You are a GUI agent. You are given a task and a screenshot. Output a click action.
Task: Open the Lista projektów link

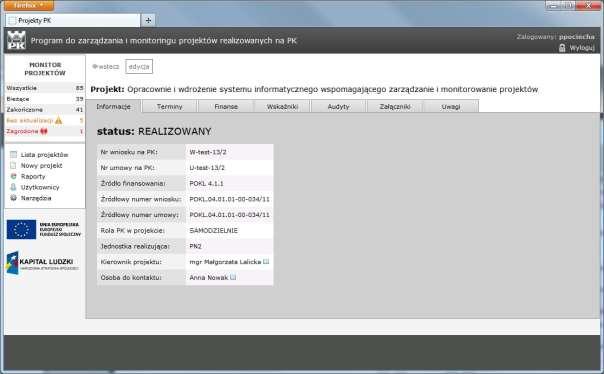point(44,154)
